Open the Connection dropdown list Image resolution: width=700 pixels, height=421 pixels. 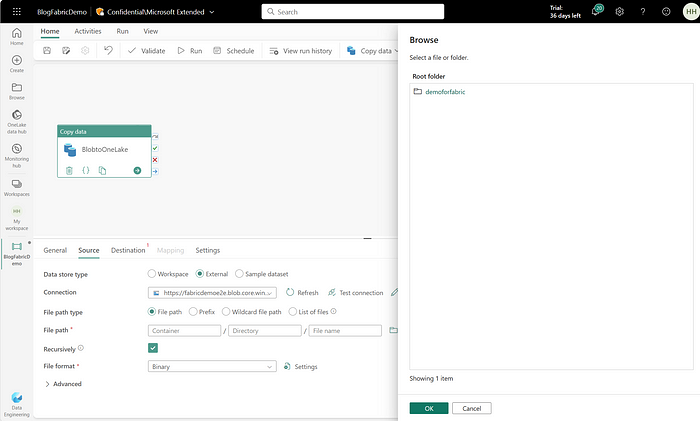point(212,293)
